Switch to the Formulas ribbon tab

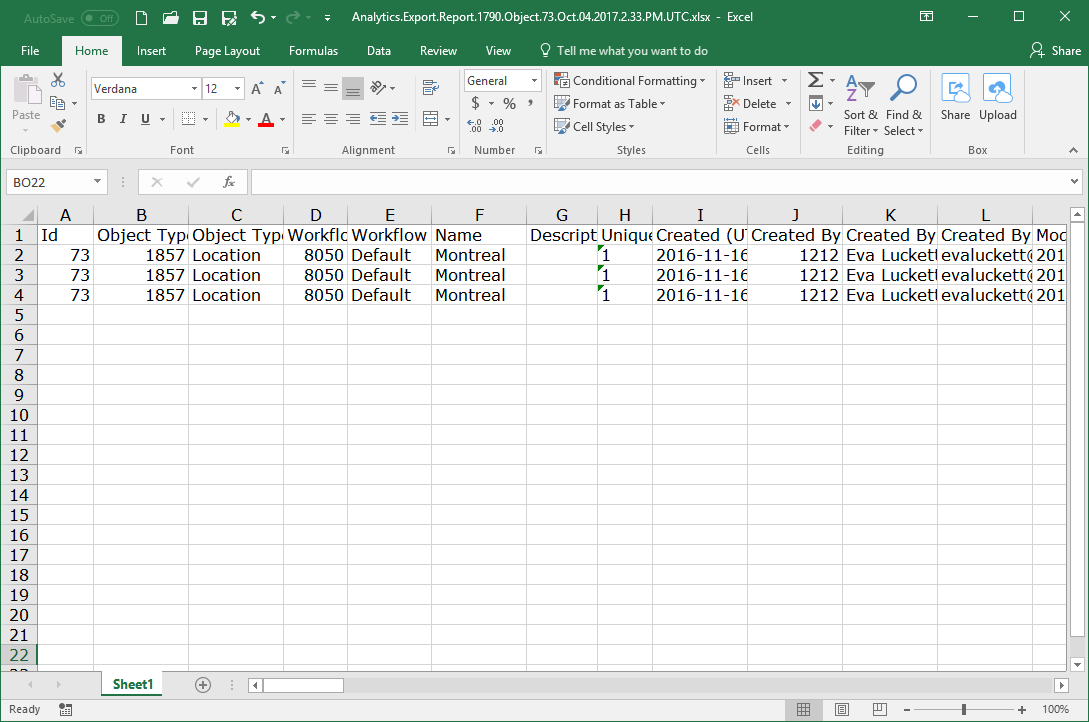313,51
